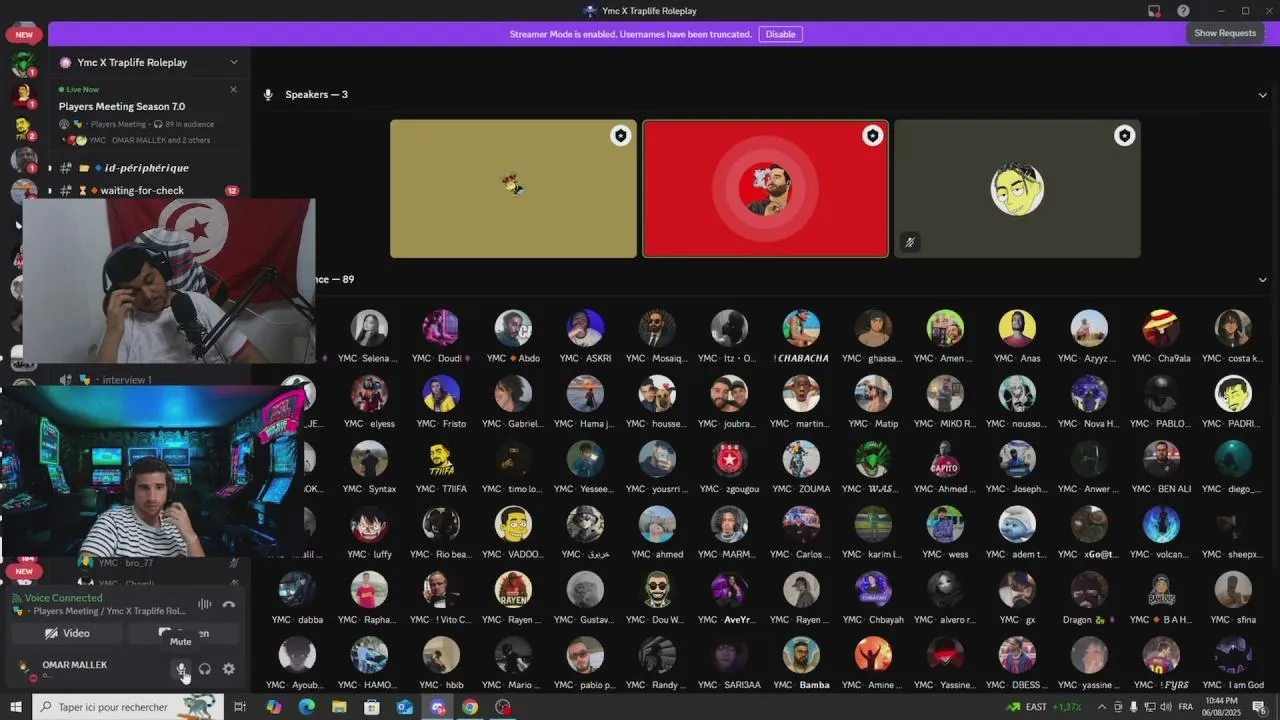Viewport: 1280px width, 720px height.
Task: Click moderator badge on red speaker tile
Action: click(872, 136)
